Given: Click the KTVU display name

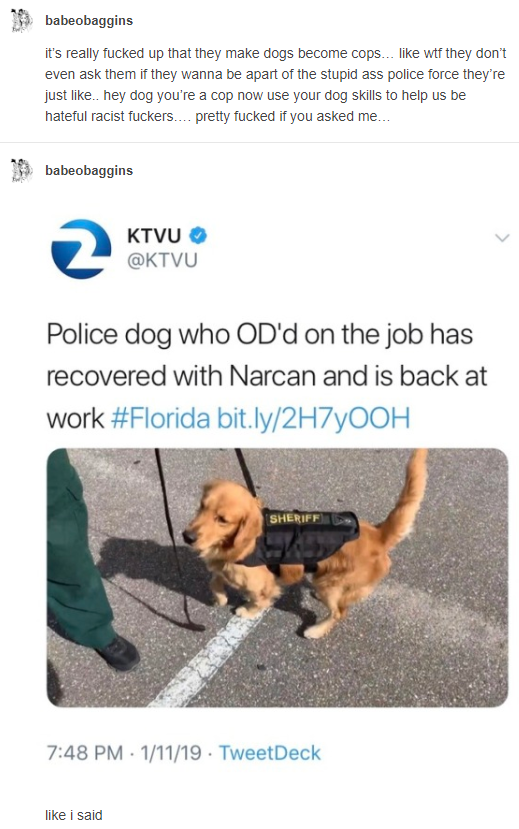Looking at the screenshot, I should pyautogui.click(x=154, y=235).
